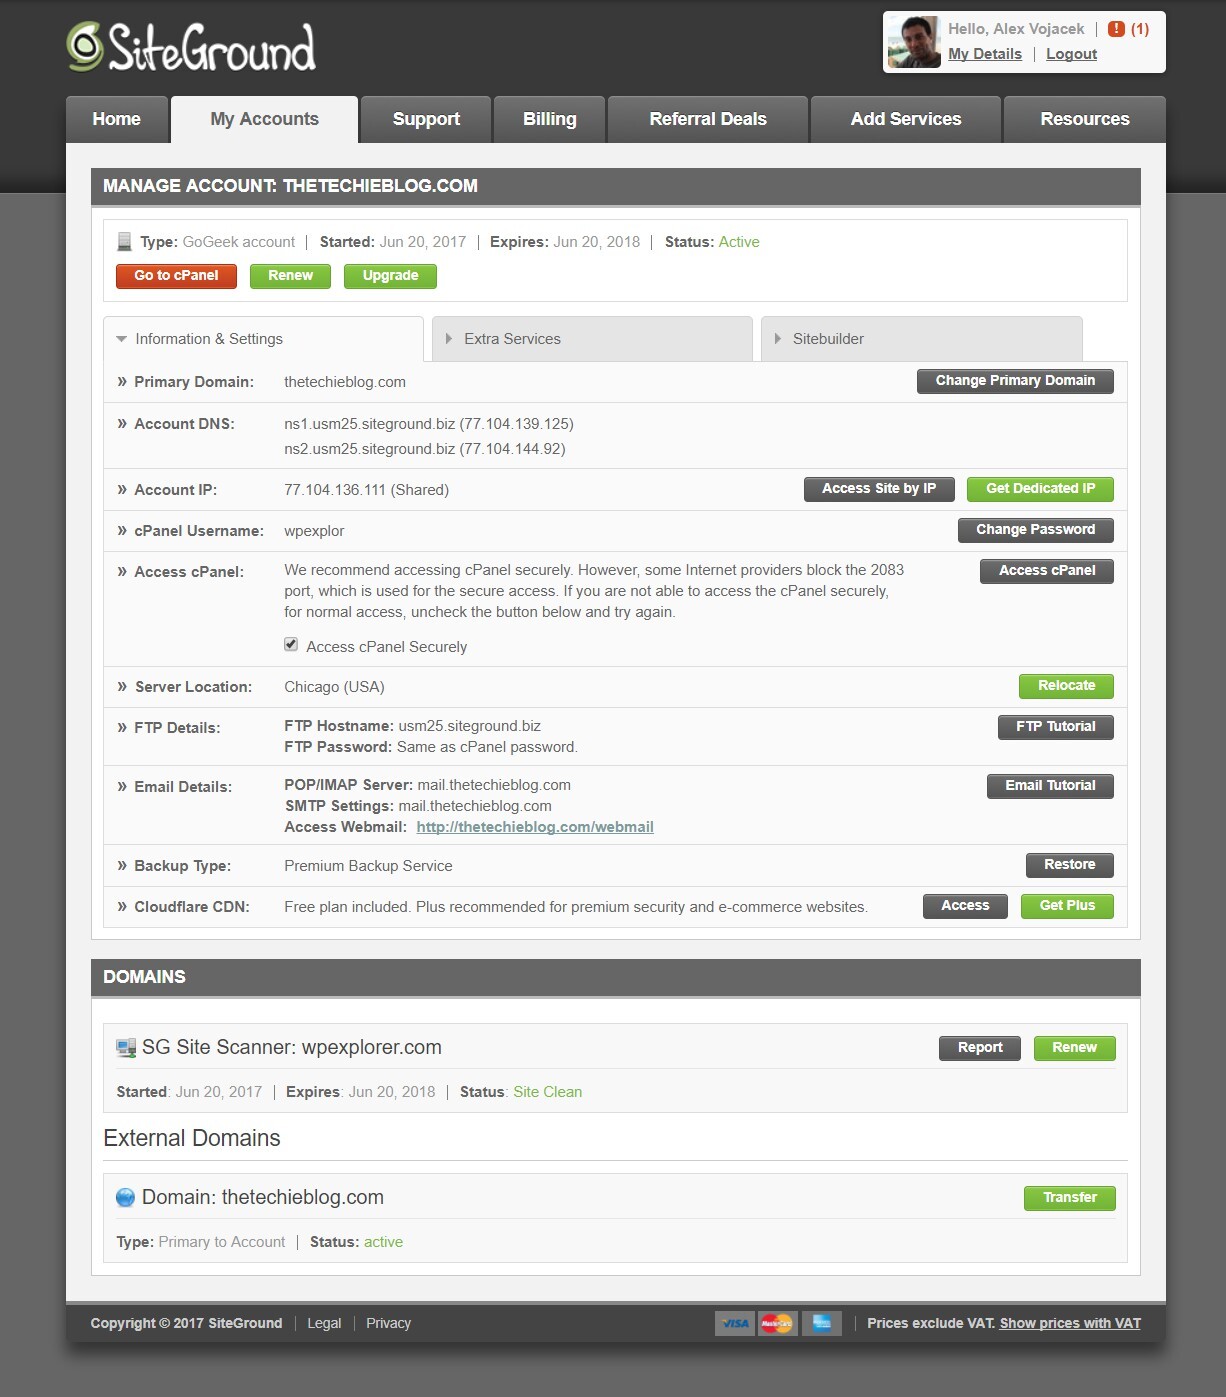The height and width of the screenshot is (1397, 1226).
Task: Click the red Go to cPanel button
Action: tap(176, 276)
